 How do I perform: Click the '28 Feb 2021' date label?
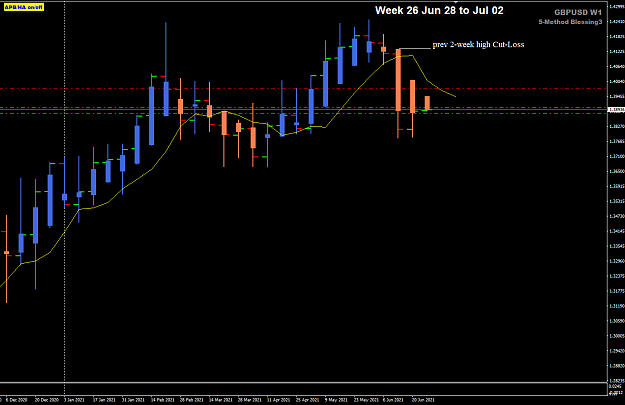point(192,399)
